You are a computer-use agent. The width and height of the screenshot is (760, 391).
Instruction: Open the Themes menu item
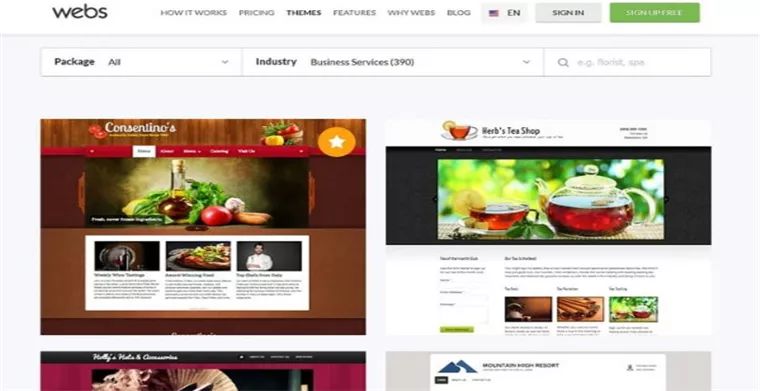303,13
